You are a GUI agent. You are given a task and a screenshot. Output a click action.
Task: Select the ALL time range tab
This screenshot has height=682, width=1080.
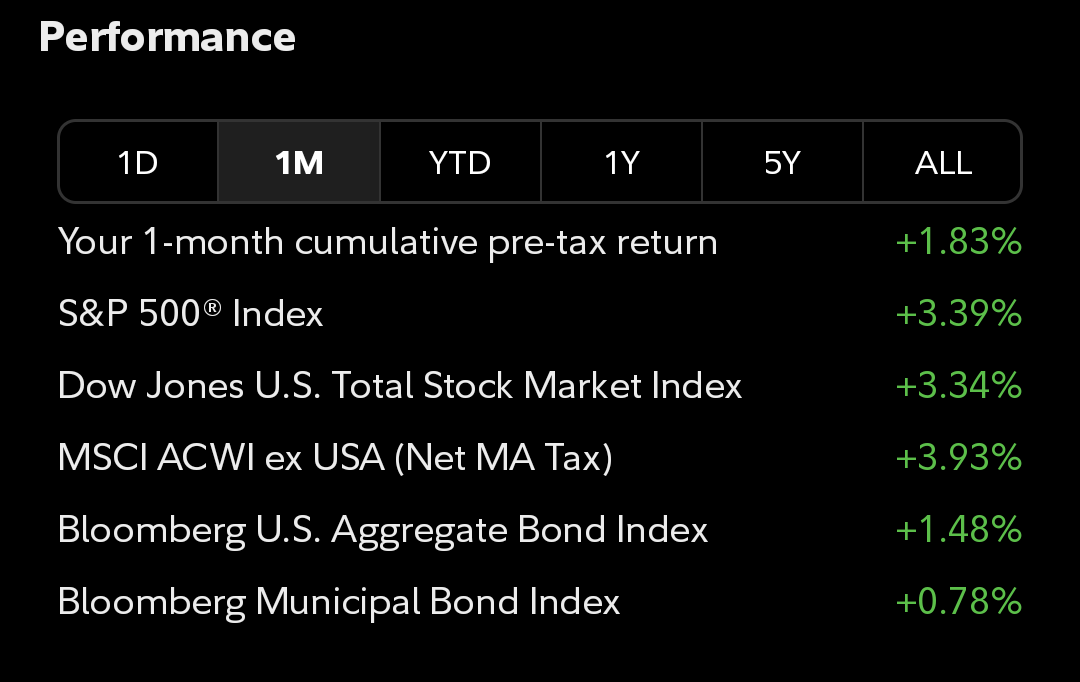point(943,163)
